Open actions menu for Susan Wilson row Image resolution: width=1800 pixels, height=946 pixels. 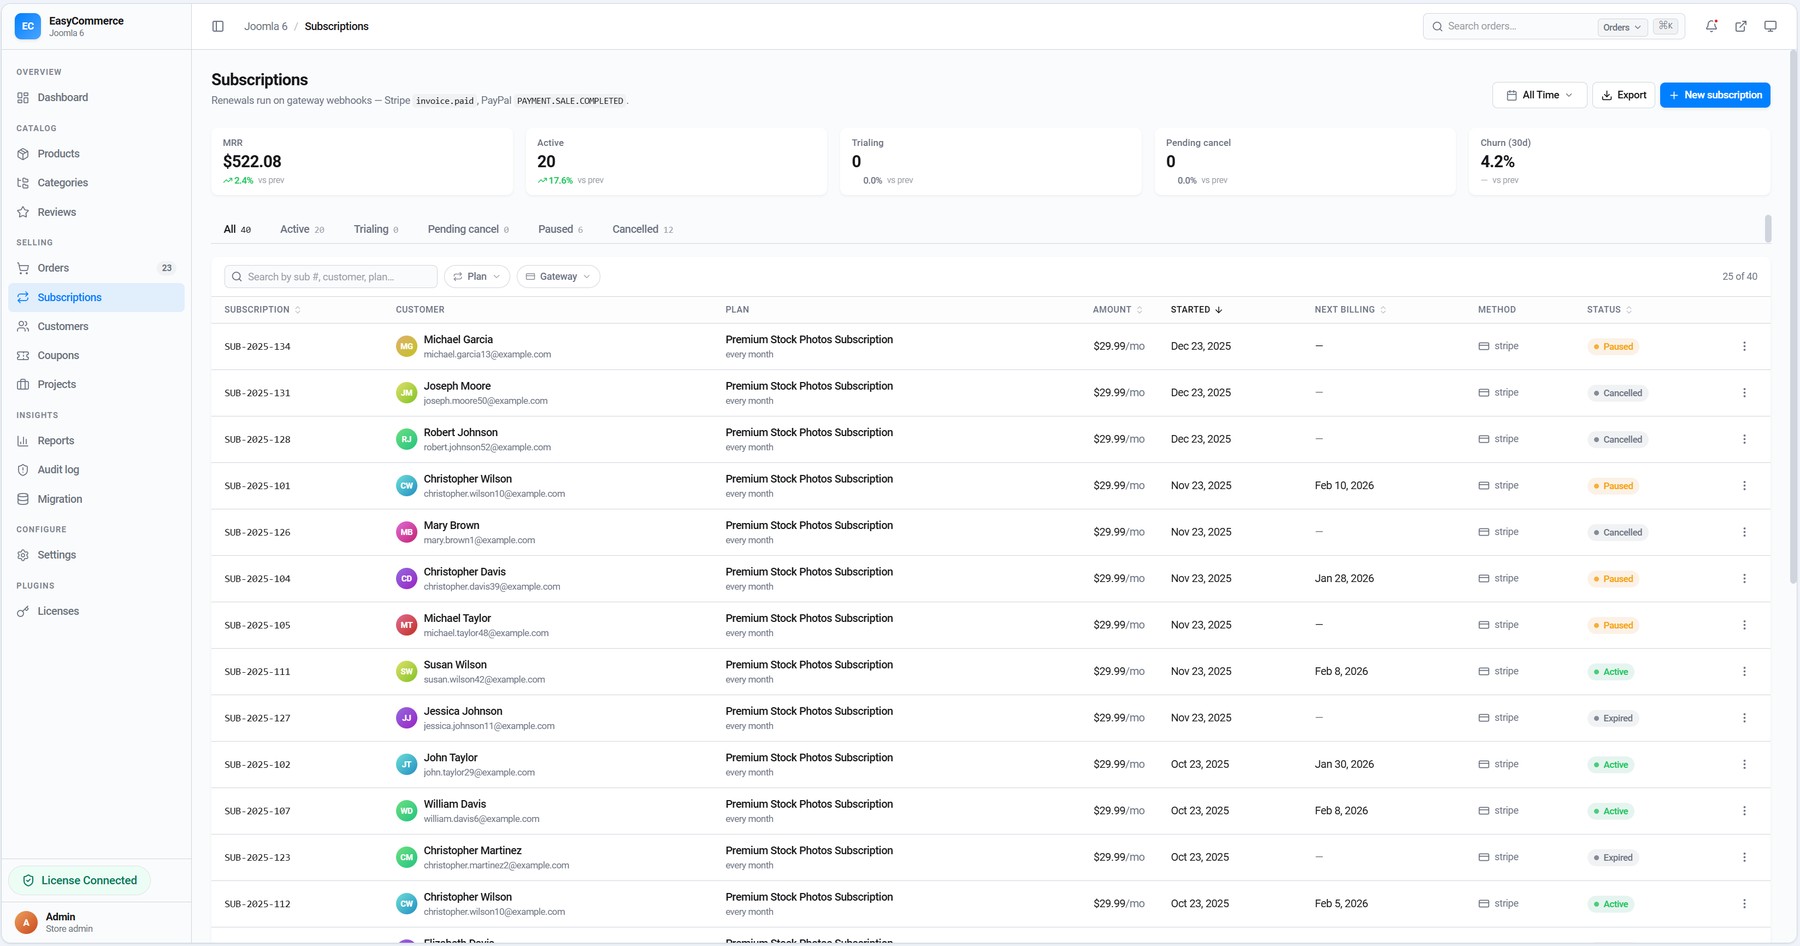pyautogui.click(x=1744, y=672)
